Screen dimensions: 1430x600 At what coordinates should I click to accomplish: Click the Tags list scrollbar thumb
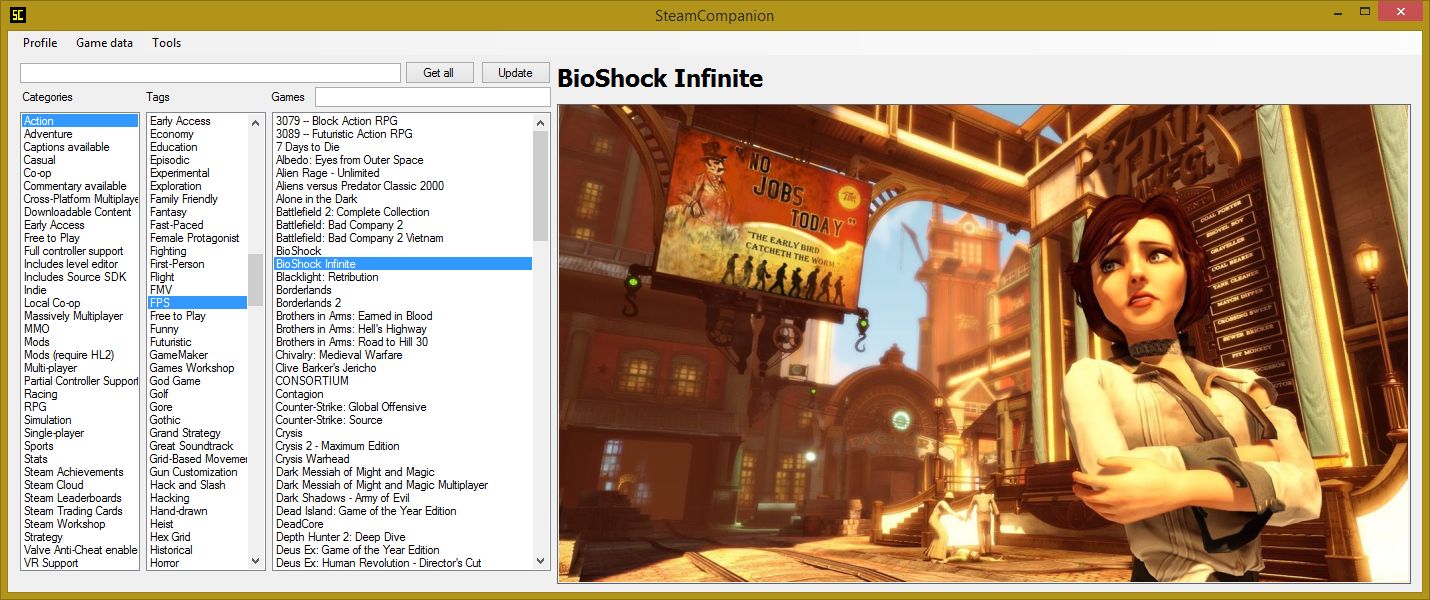click(256, 280)
